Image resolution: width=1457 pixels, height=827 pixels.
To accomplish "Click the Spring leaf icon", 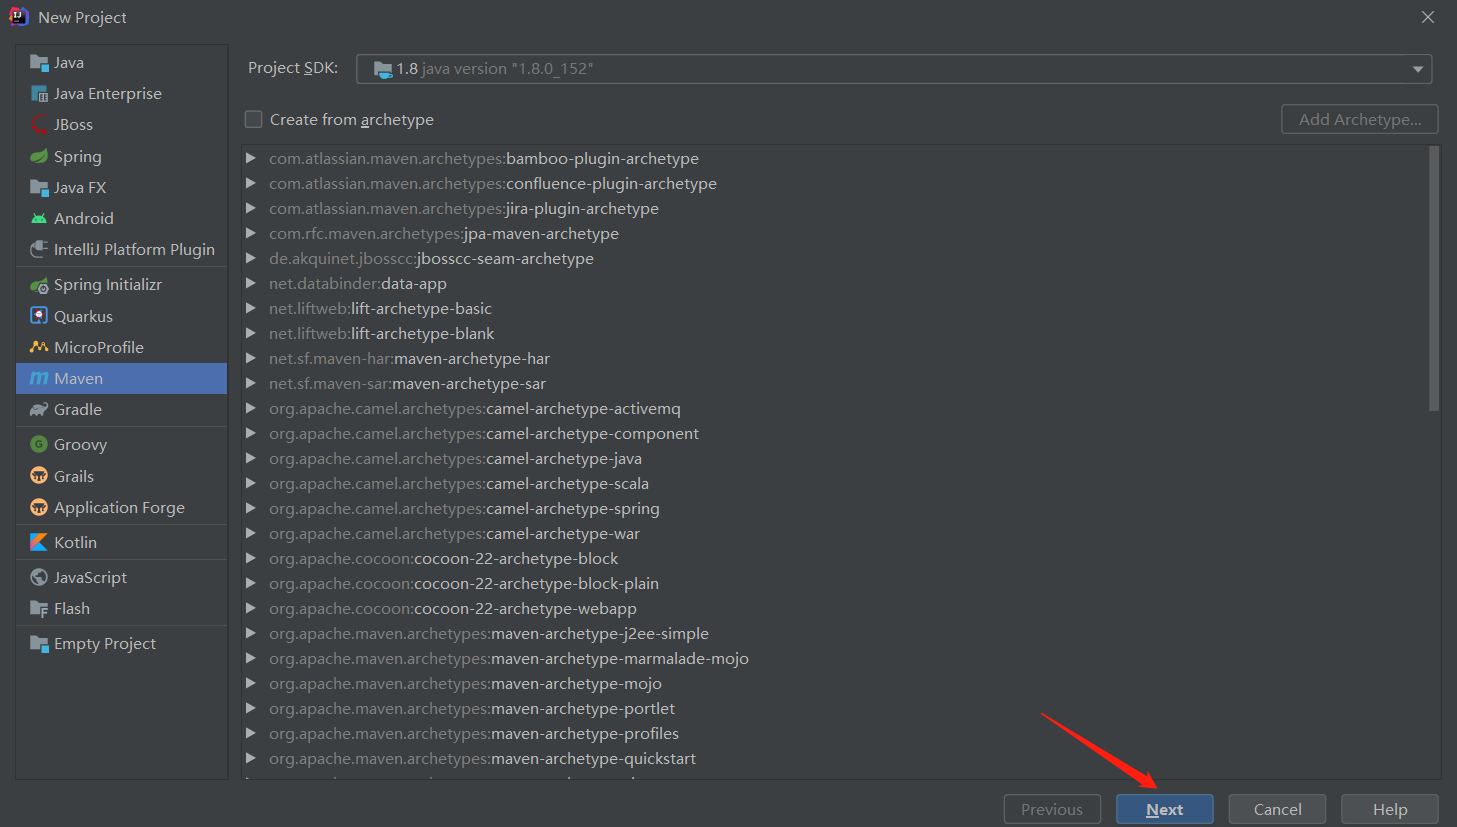I will pos(39,156).
